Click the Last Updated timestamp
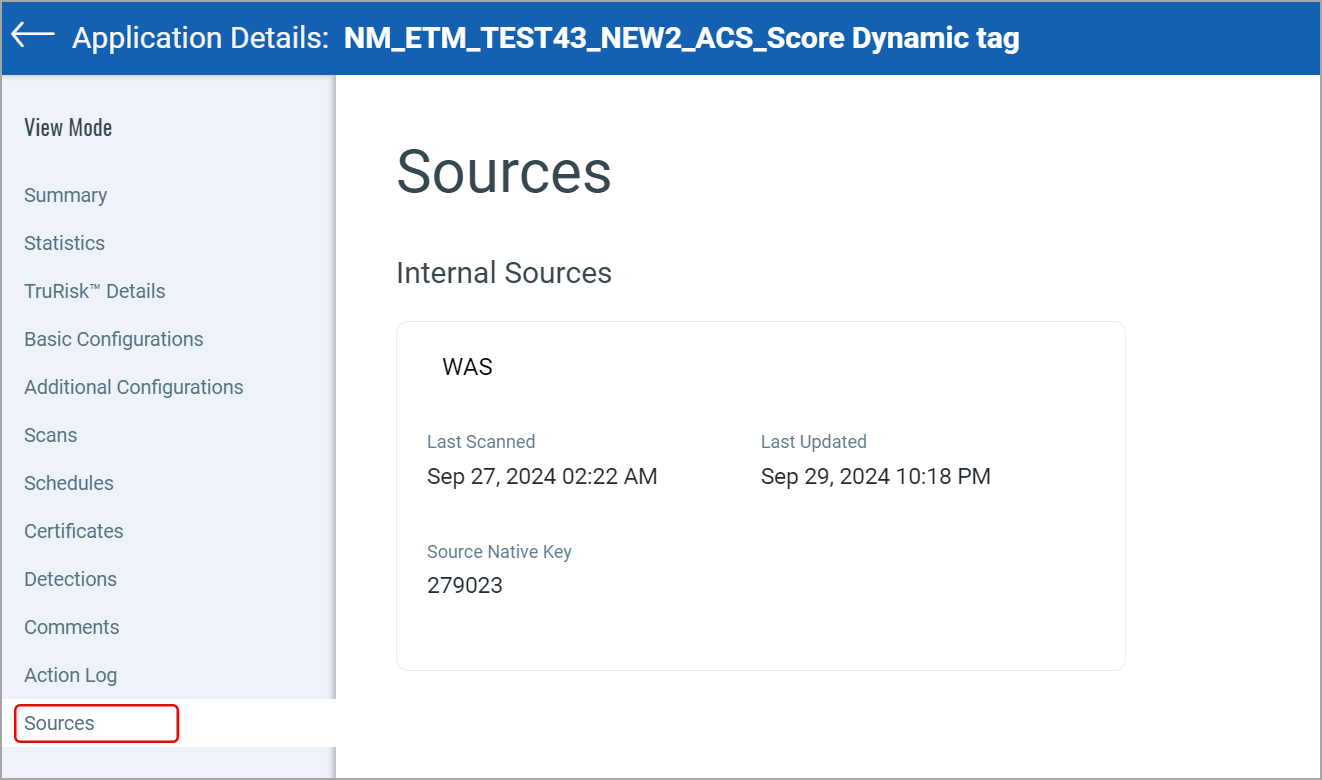The image size is (1322, 780). pyautogui.click(x=875, y=476)
